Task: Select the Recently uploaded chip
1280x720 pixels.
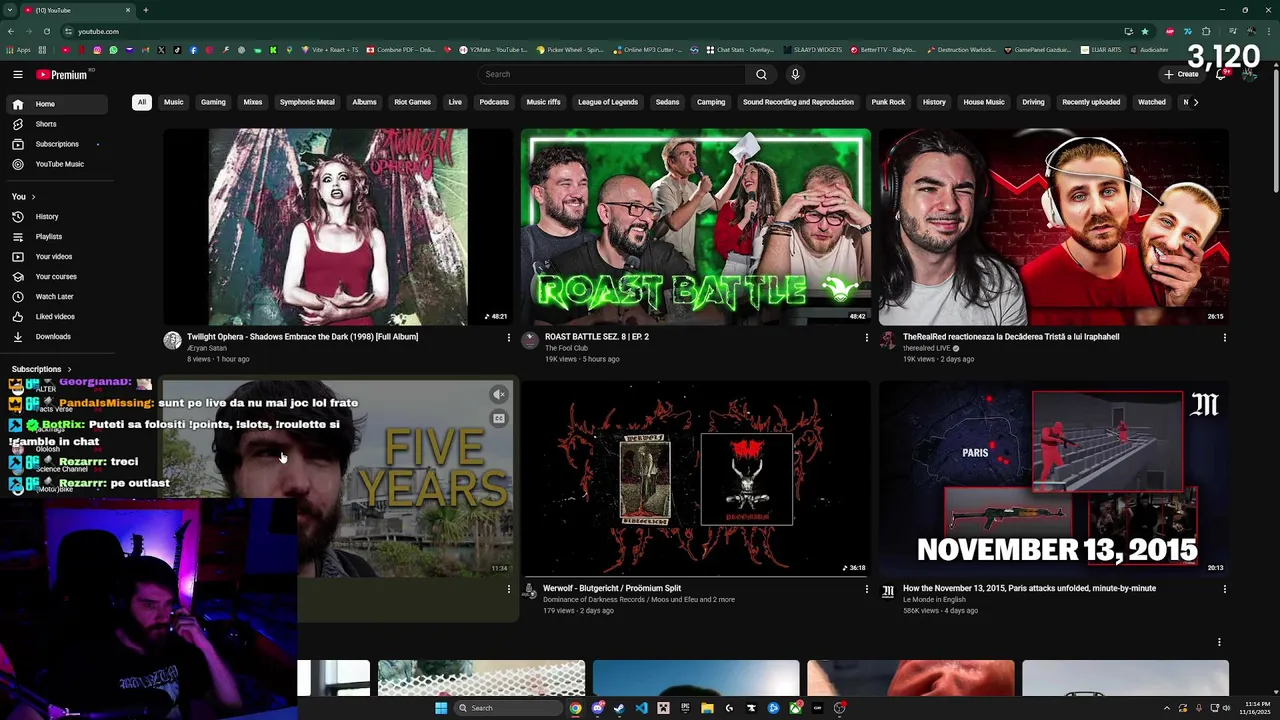Action: click(x=1091, y=102)
